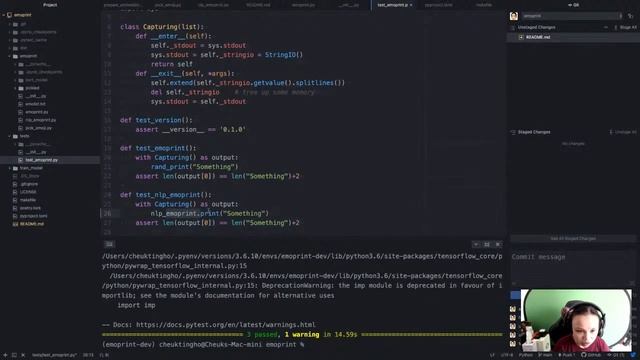640x360 pixels.
Task: Click See All Staged Changes button
Action: (573, 238)
